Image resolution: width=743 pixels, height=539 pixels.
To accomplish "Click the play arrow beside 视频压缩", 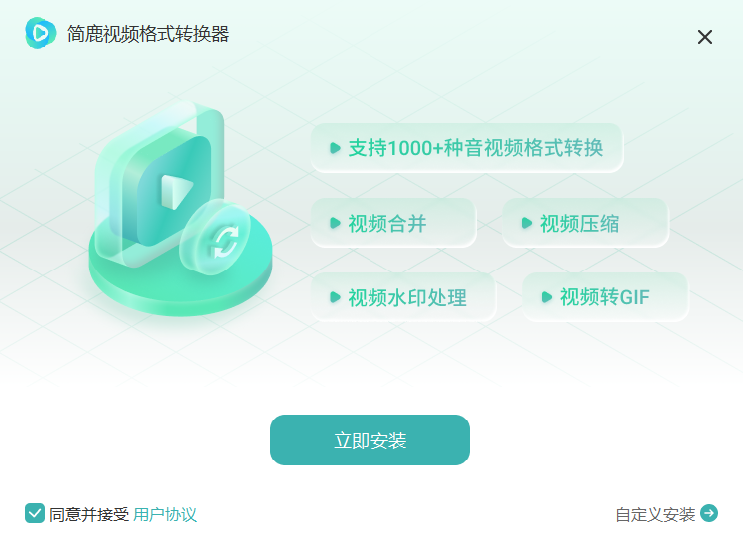I will click(x=526, y=223).
